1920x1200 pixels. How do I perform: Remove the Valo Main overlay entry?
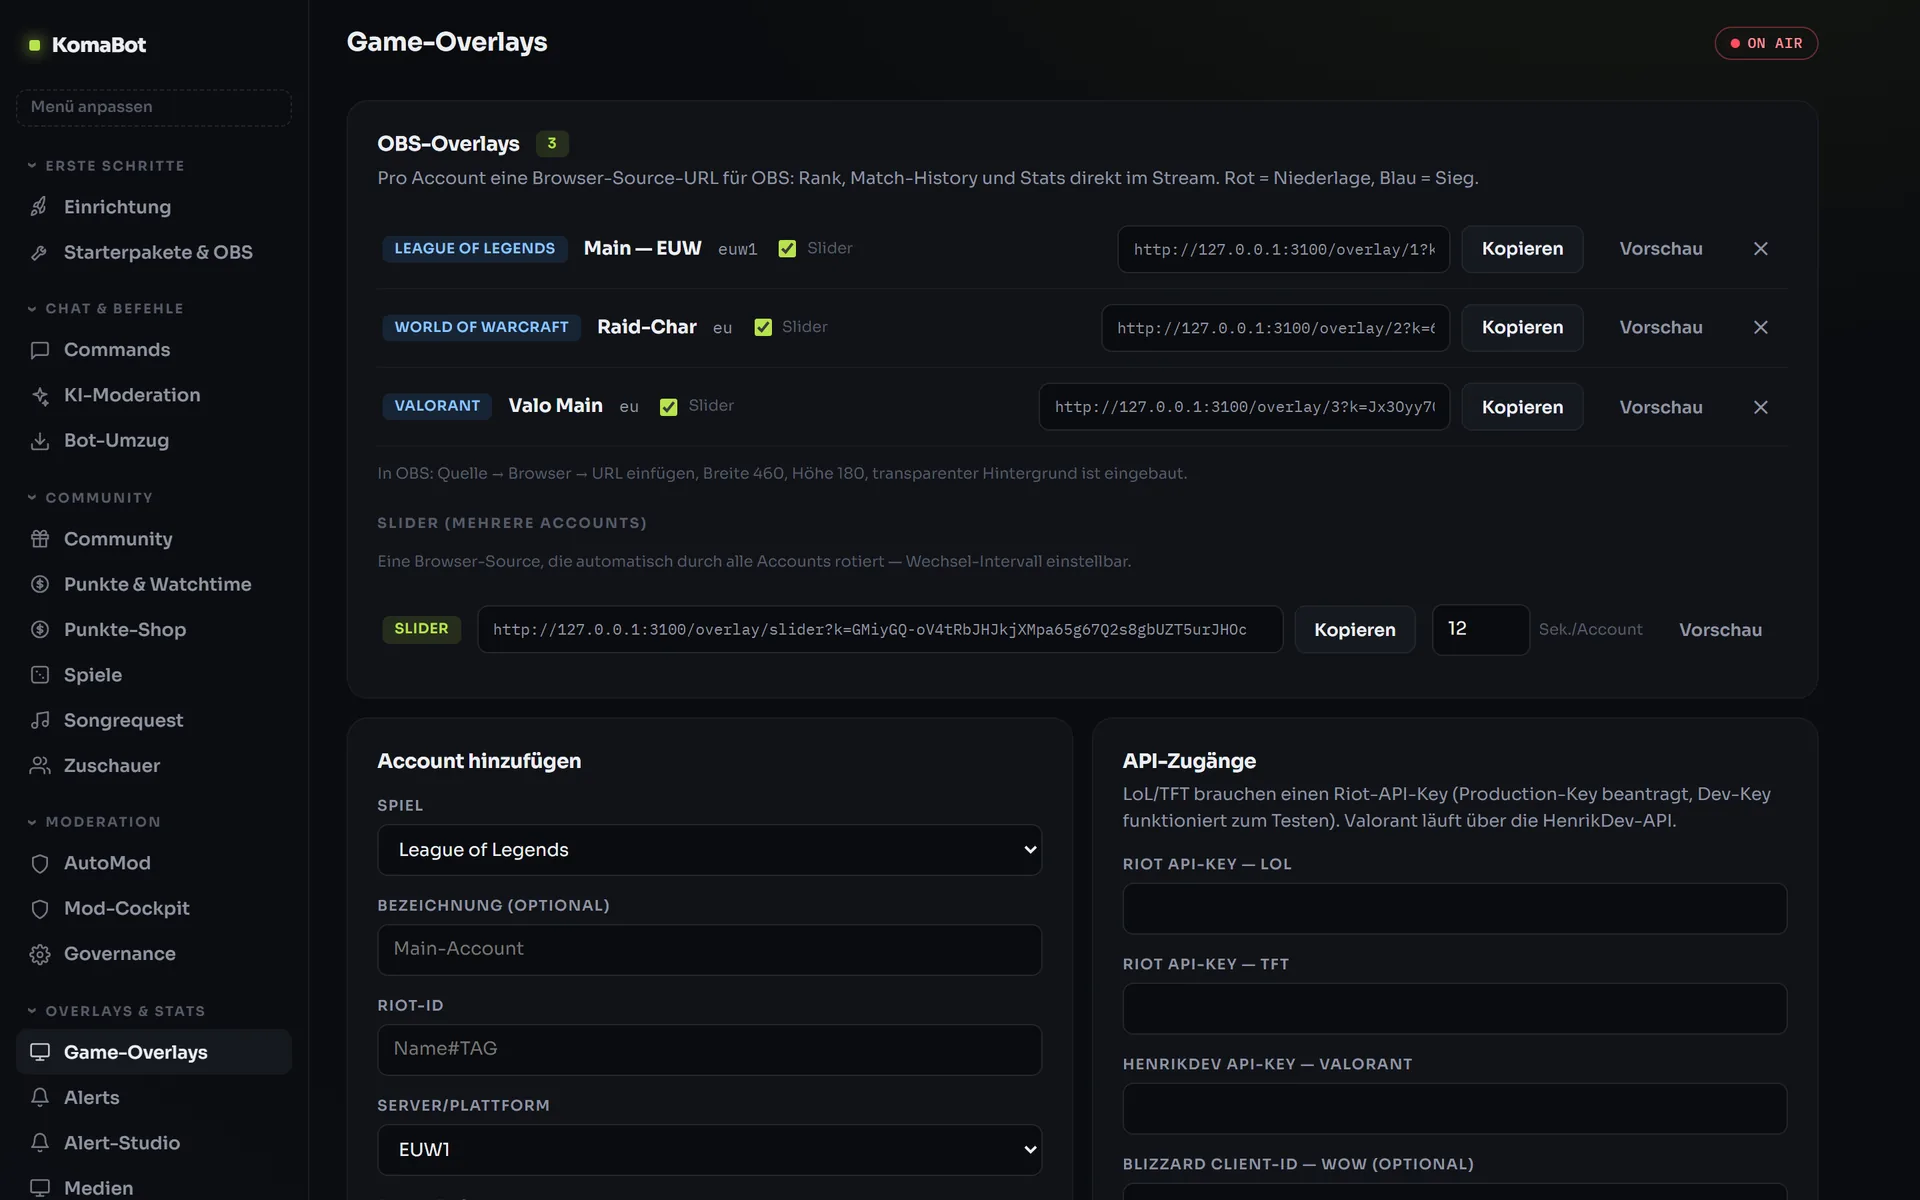(1761, 407)
